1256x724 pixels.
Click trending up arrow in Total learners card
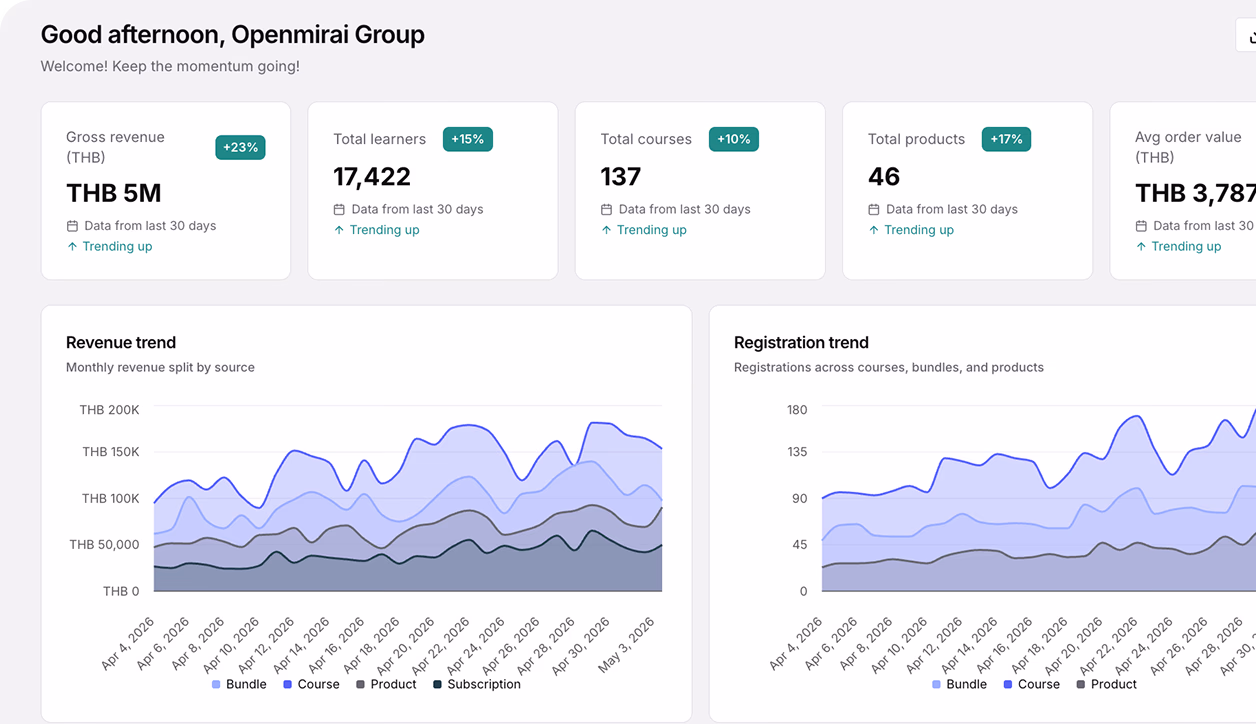point(339,230)
